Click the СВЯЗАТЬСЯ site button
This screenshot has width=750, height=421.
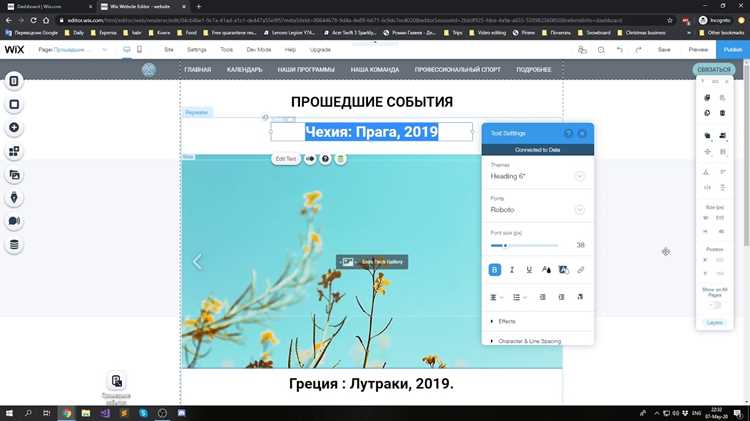tap(714, 69)
